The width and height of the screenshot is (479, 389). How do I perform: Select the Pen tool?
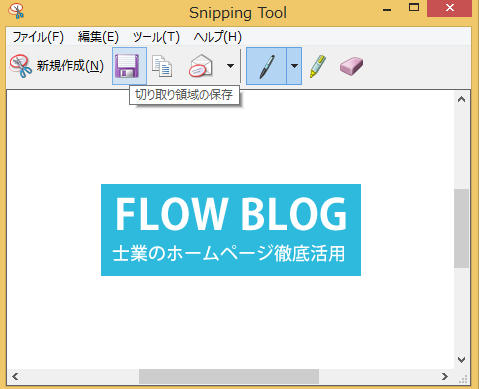(266, 66)
